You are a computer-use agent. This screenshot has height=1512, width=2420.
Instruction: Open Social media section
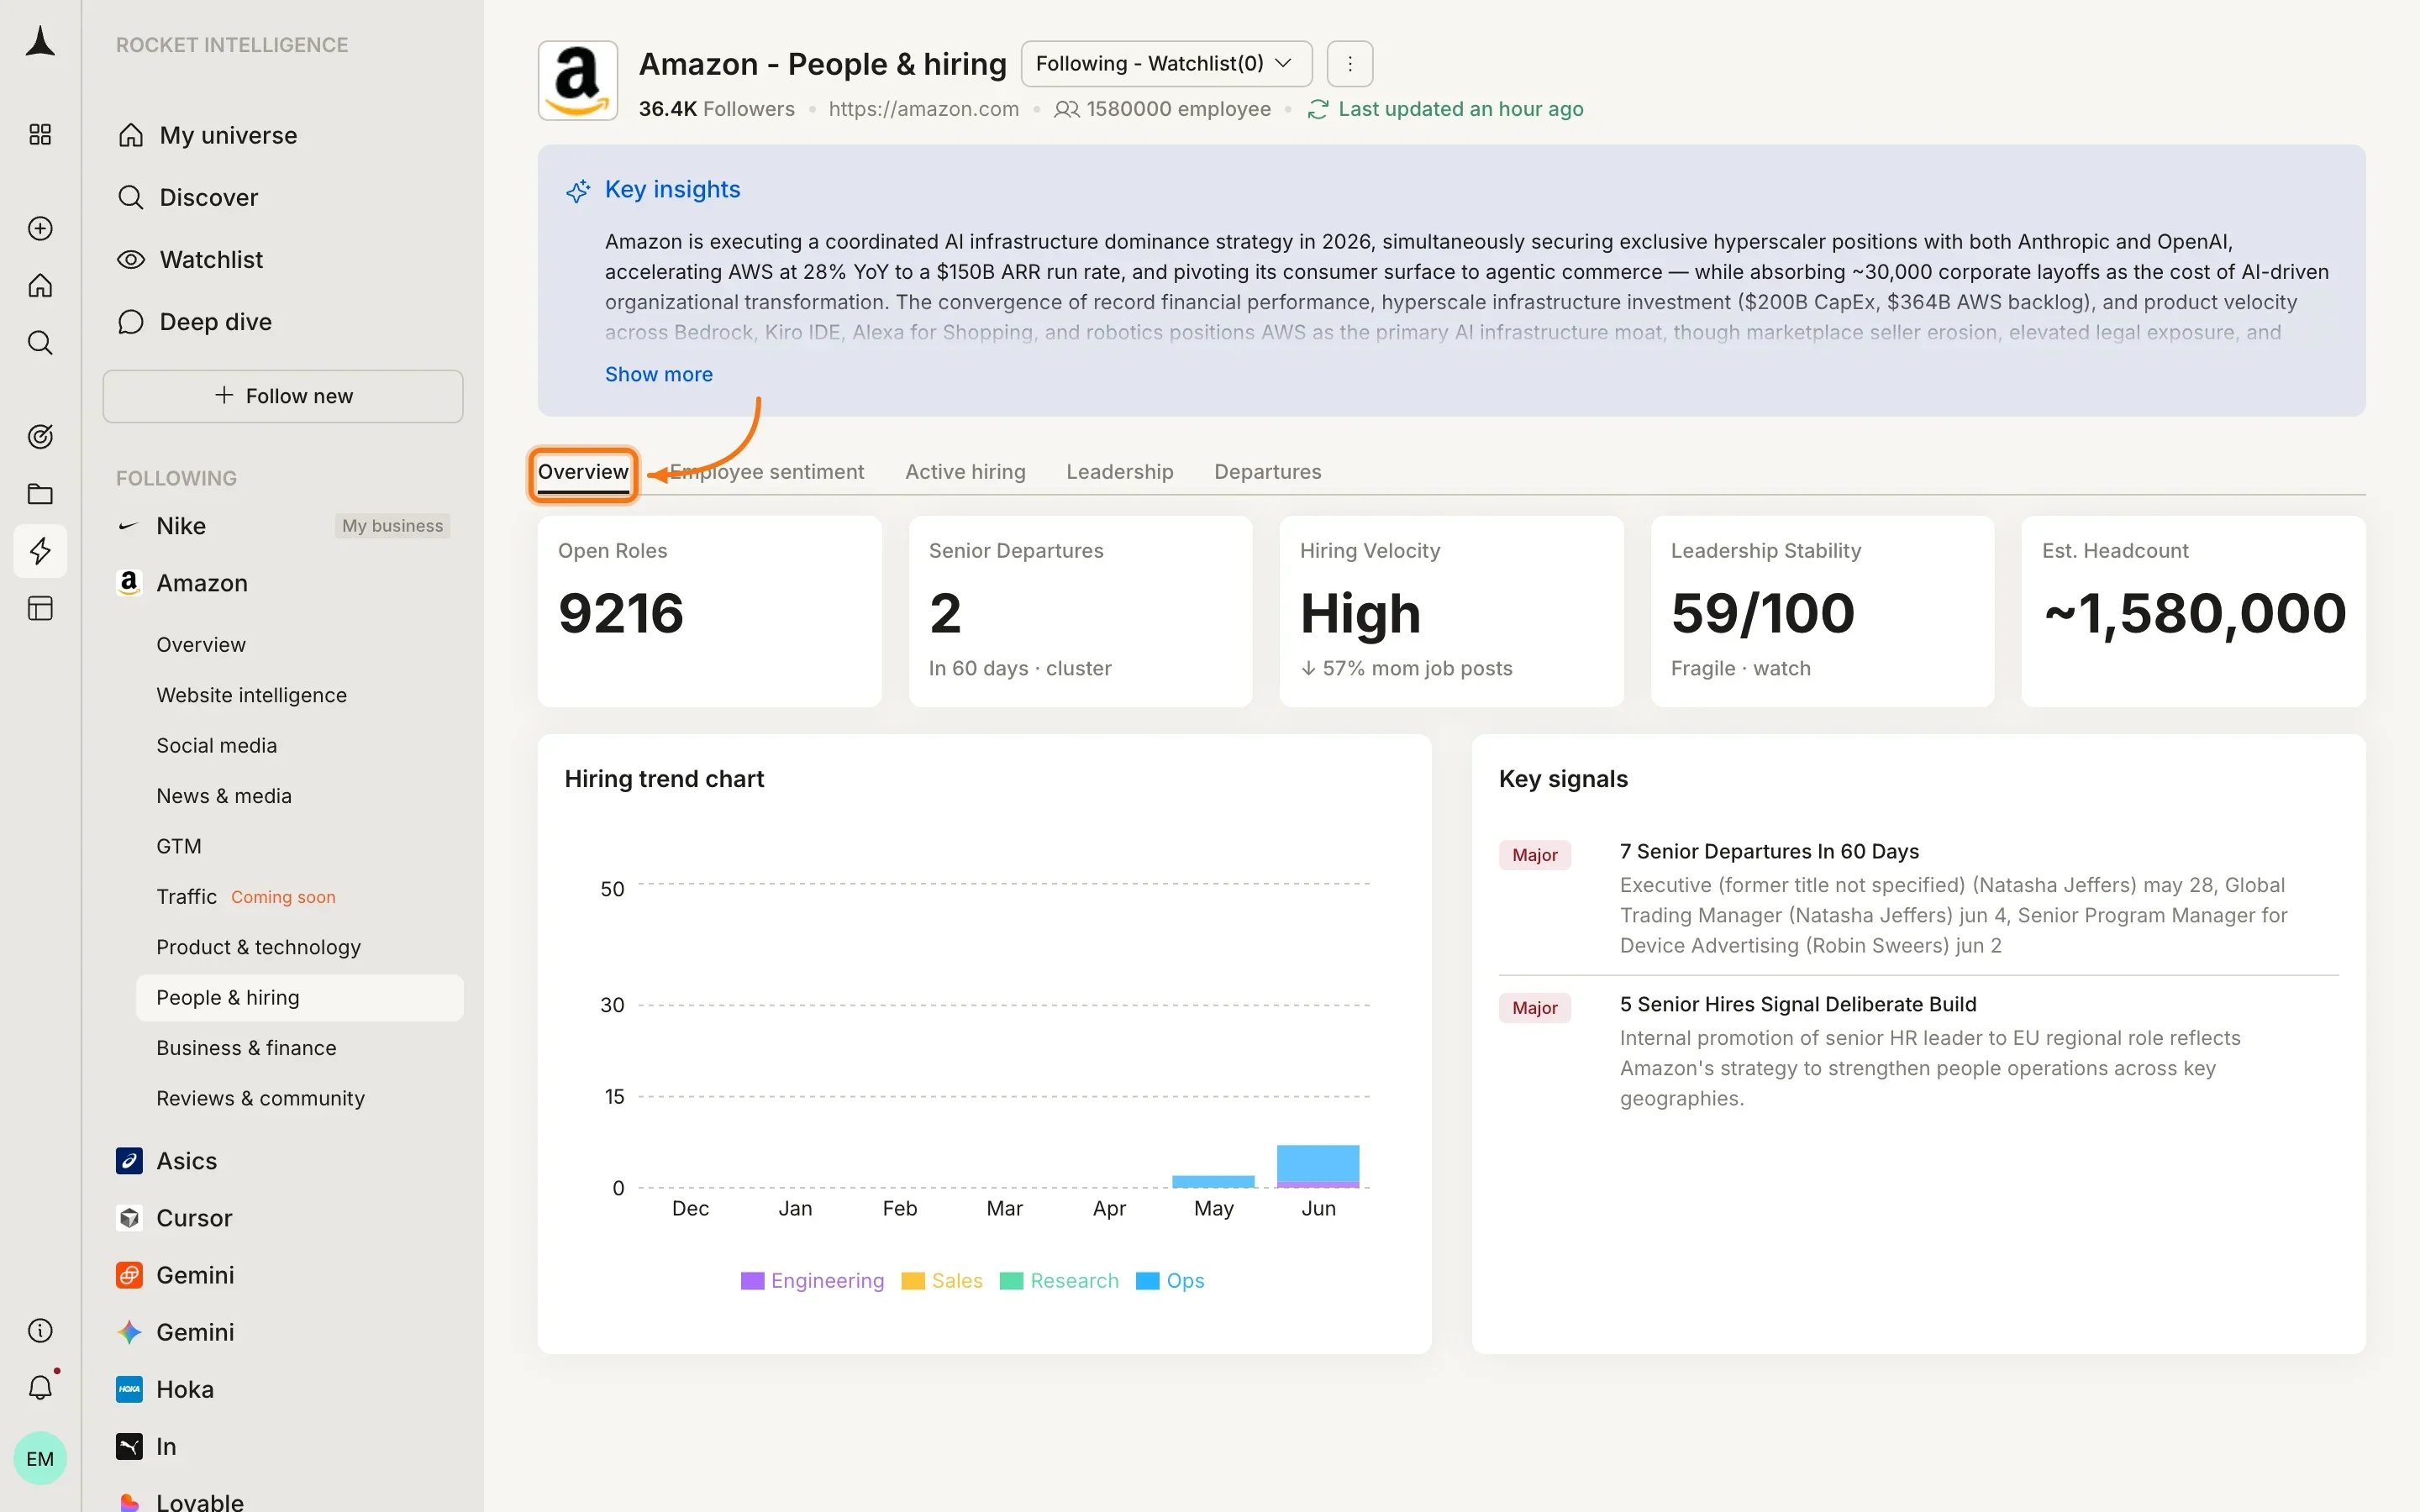point(216,745)
